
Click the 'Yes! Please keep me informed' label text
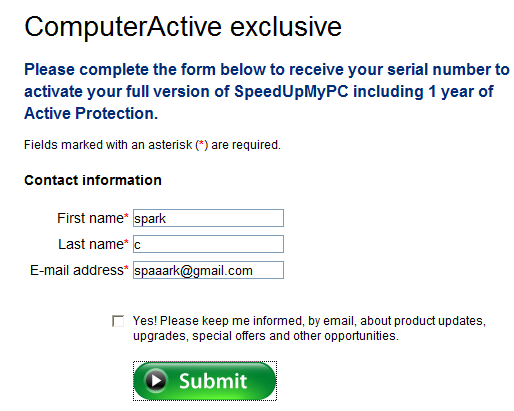[x=309, y=321]
